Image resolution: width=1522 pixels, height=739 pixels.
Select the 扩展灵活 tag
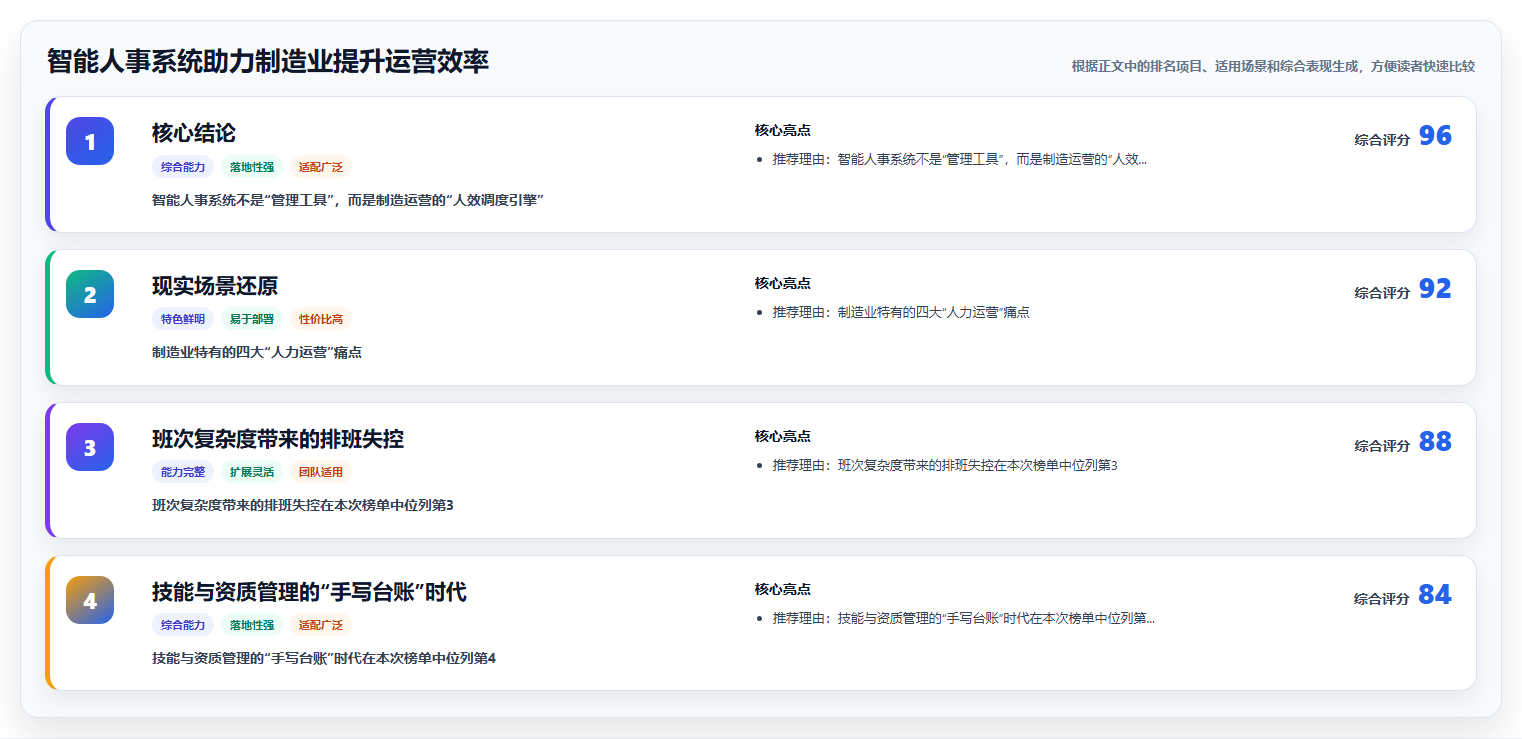coord(252,473)
